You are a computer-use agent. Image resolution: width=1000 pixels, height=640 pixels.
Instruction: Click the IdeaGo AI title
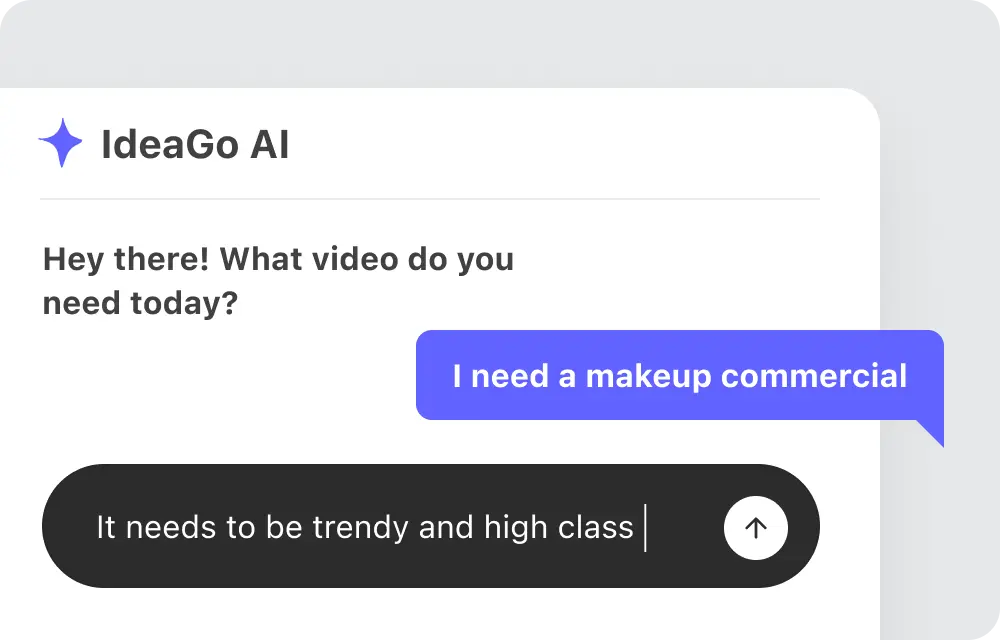(195, 145)
